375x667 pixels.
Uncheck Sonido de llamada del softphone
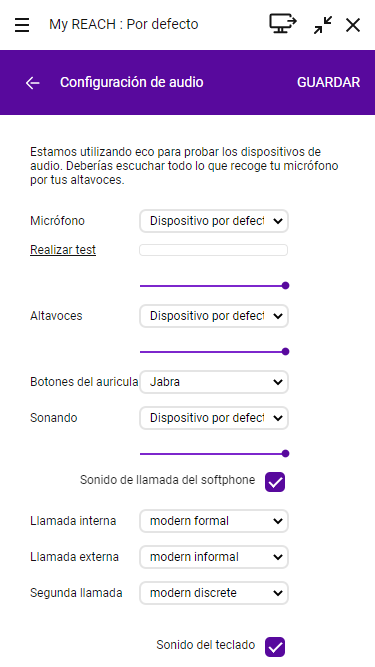[x=275, y=482]
